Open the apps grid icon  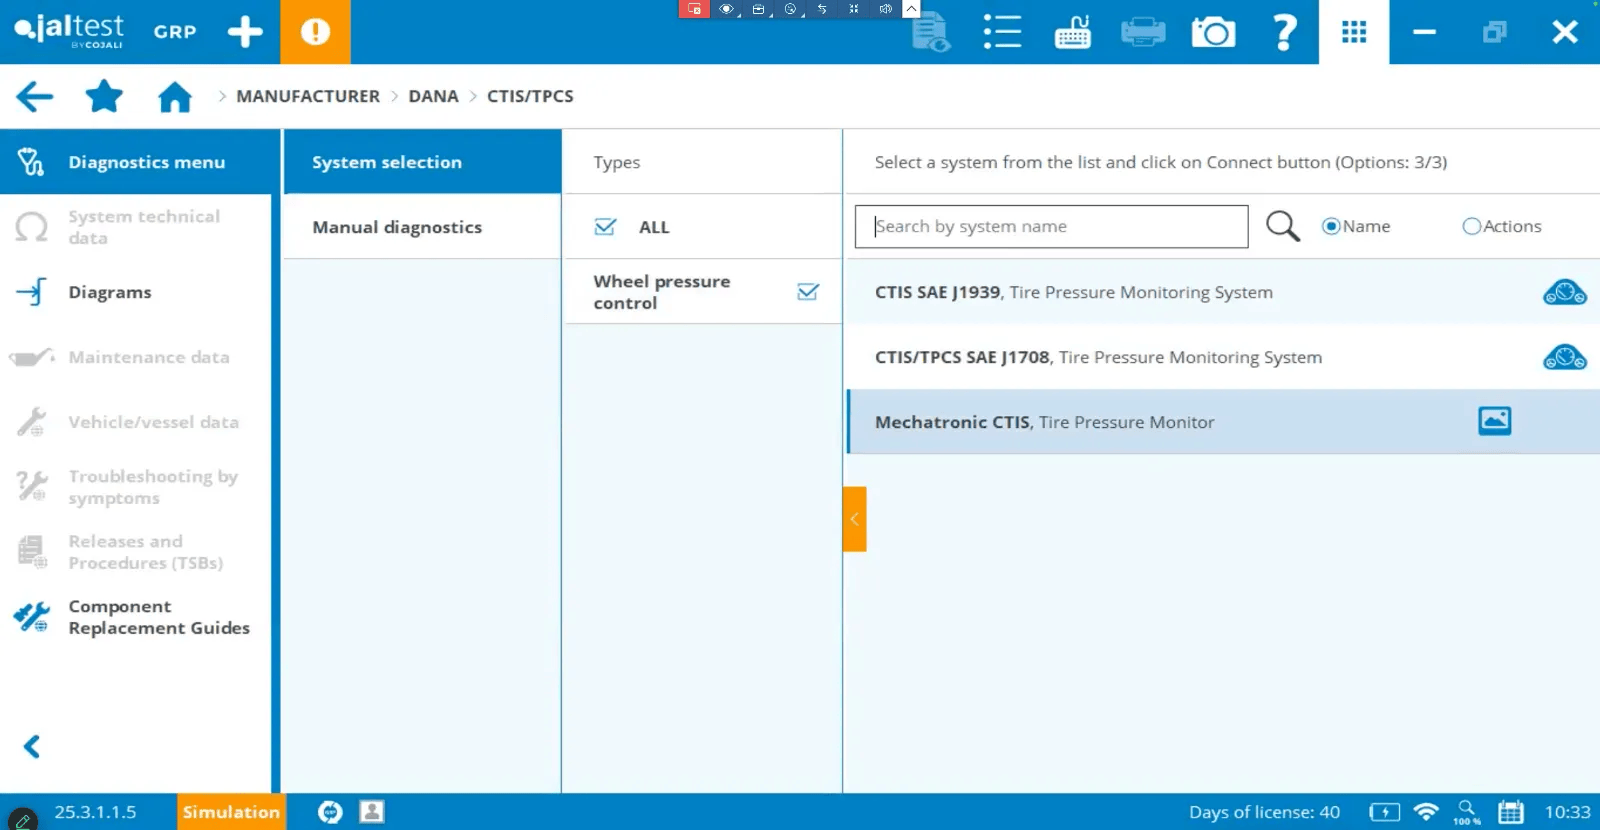[x=1354, y=32]
